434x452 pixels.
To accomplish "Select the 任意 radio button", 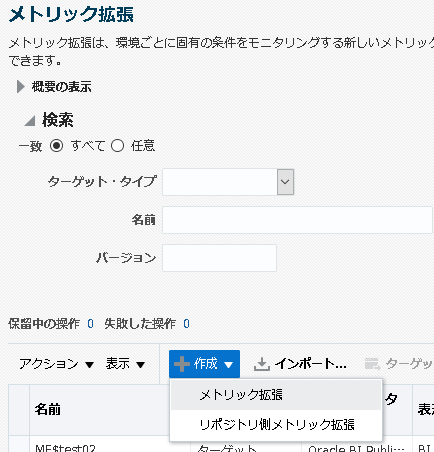I will (117, 146).
